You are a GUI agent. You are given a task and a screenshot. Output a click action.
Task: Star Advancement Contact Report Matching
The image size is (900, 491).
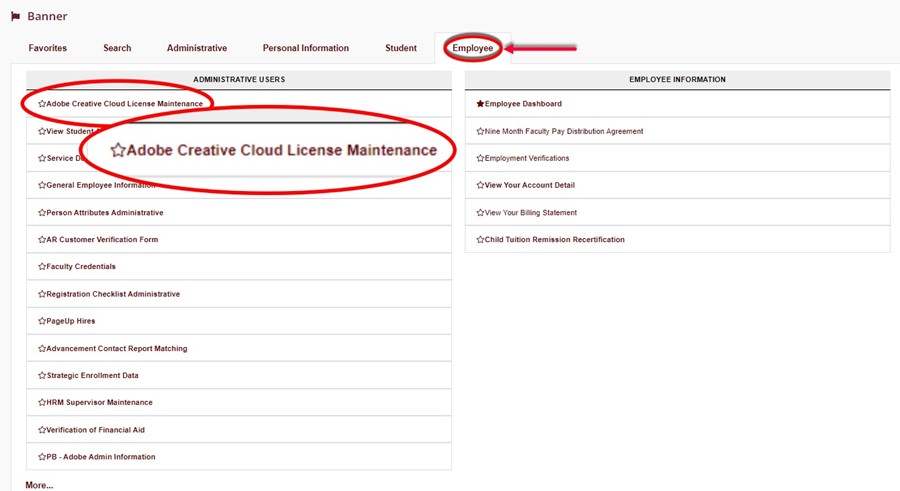(x=42, y=349)
